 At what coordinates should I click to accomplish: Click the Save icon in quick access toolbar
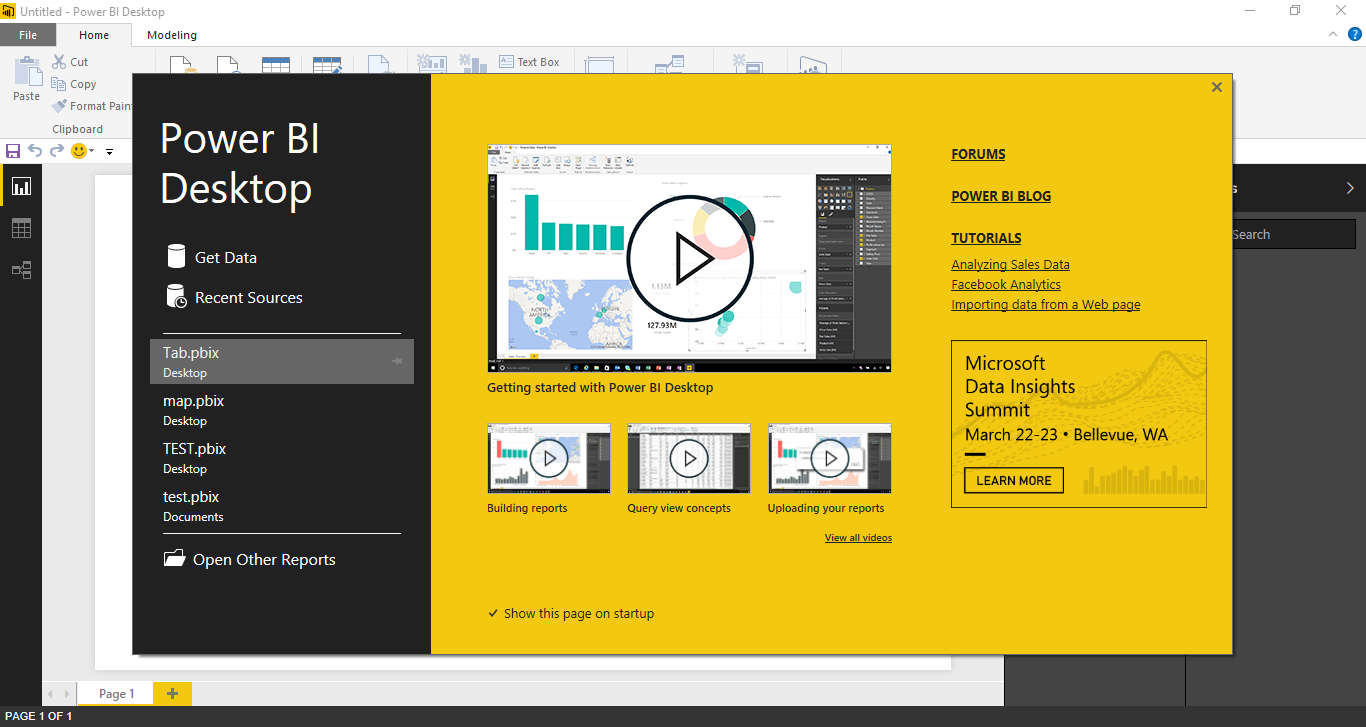pyautogui.click(x=13, y=151)
